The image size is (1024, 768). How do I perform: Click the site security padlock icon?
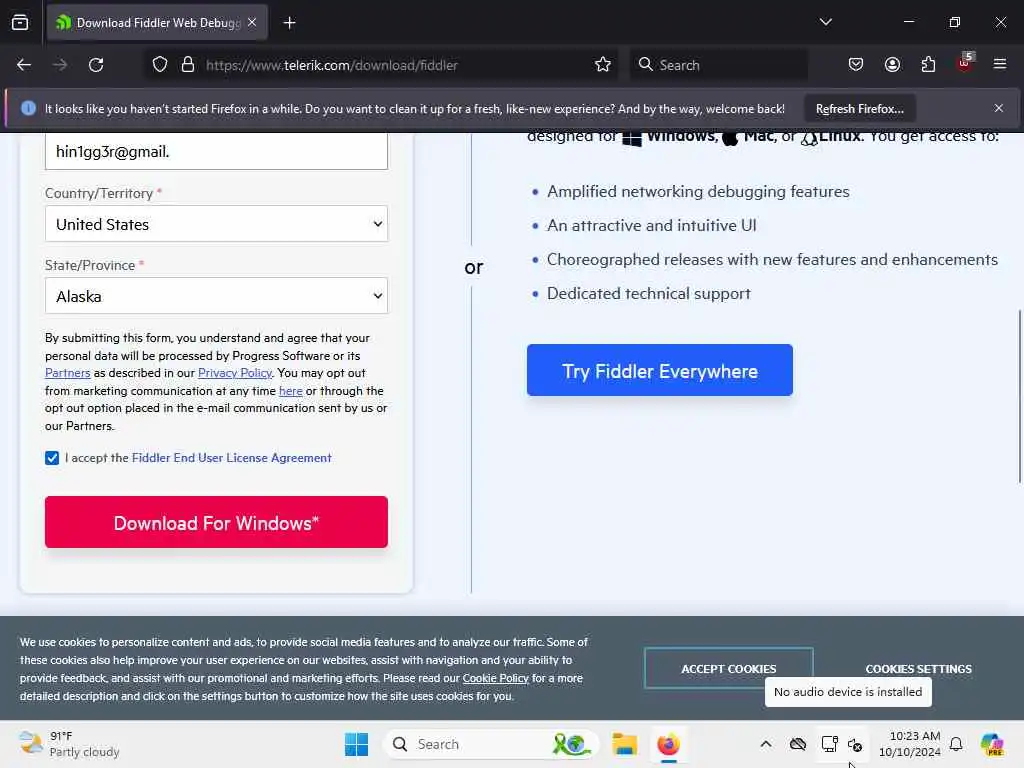[188, 65]
